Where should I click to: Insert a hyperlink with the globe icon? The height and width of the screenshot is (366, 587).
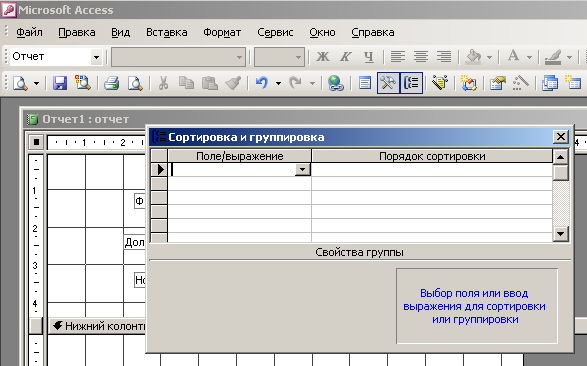click(335, 83)
